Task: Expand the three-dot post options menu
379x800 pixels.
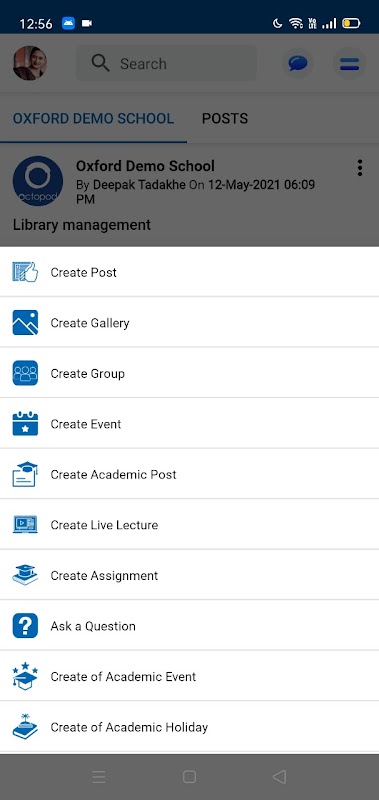Action: point(360,167)
